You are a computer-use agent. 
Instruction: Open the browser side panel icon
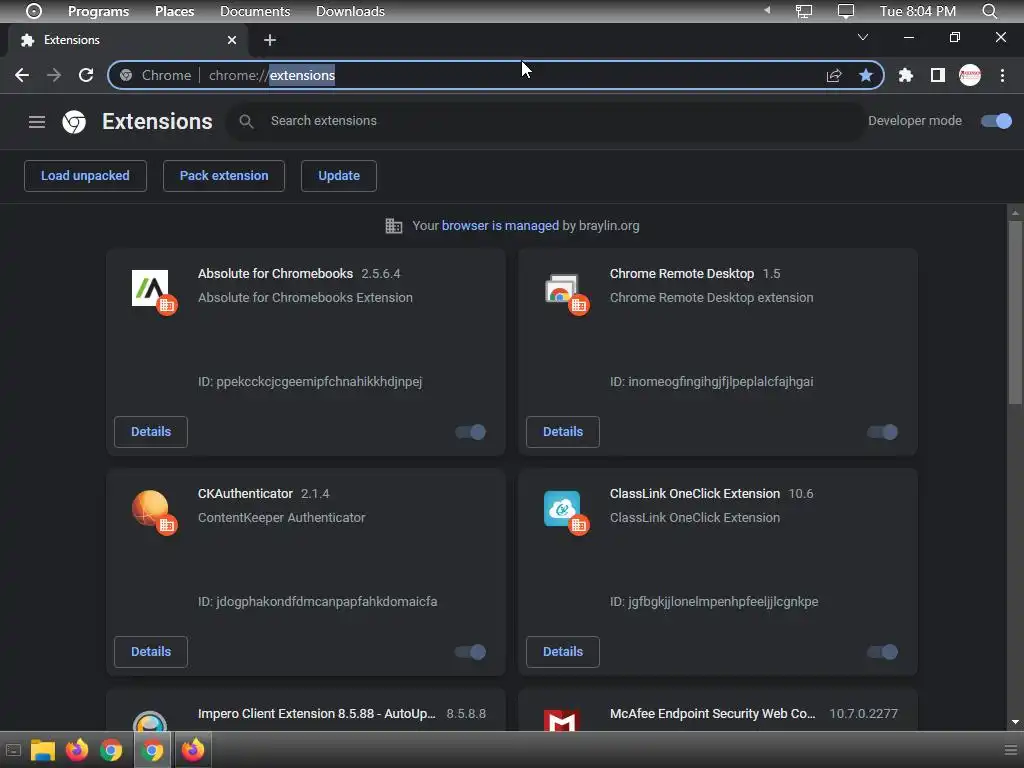[x=937, y=75]
